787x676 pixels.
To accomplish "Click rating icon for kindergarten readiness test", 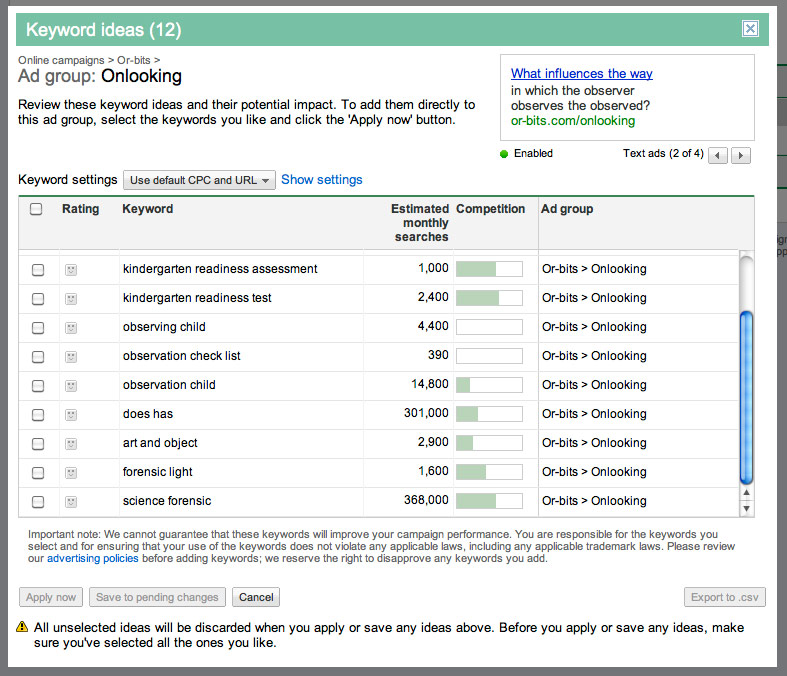I will (71, 299).
